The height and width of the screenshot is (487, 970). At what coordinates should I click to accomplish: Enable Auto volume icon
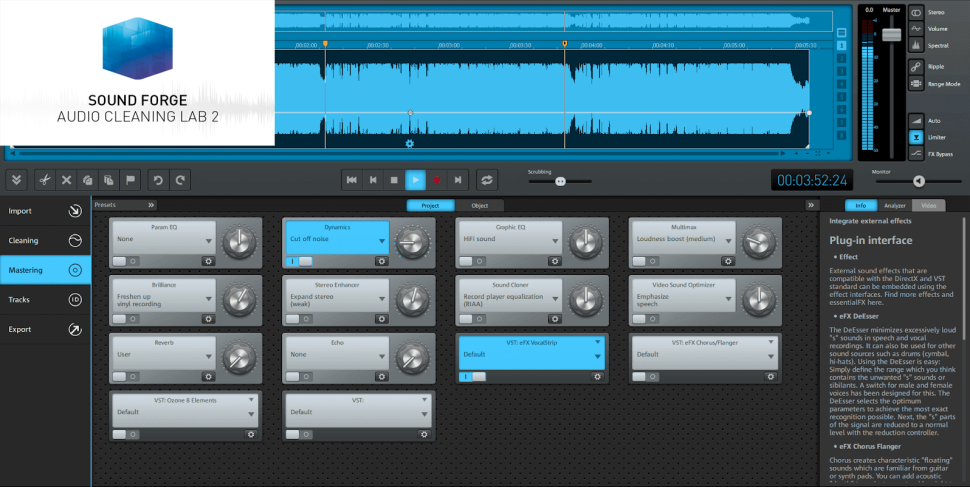coord(916,121)
